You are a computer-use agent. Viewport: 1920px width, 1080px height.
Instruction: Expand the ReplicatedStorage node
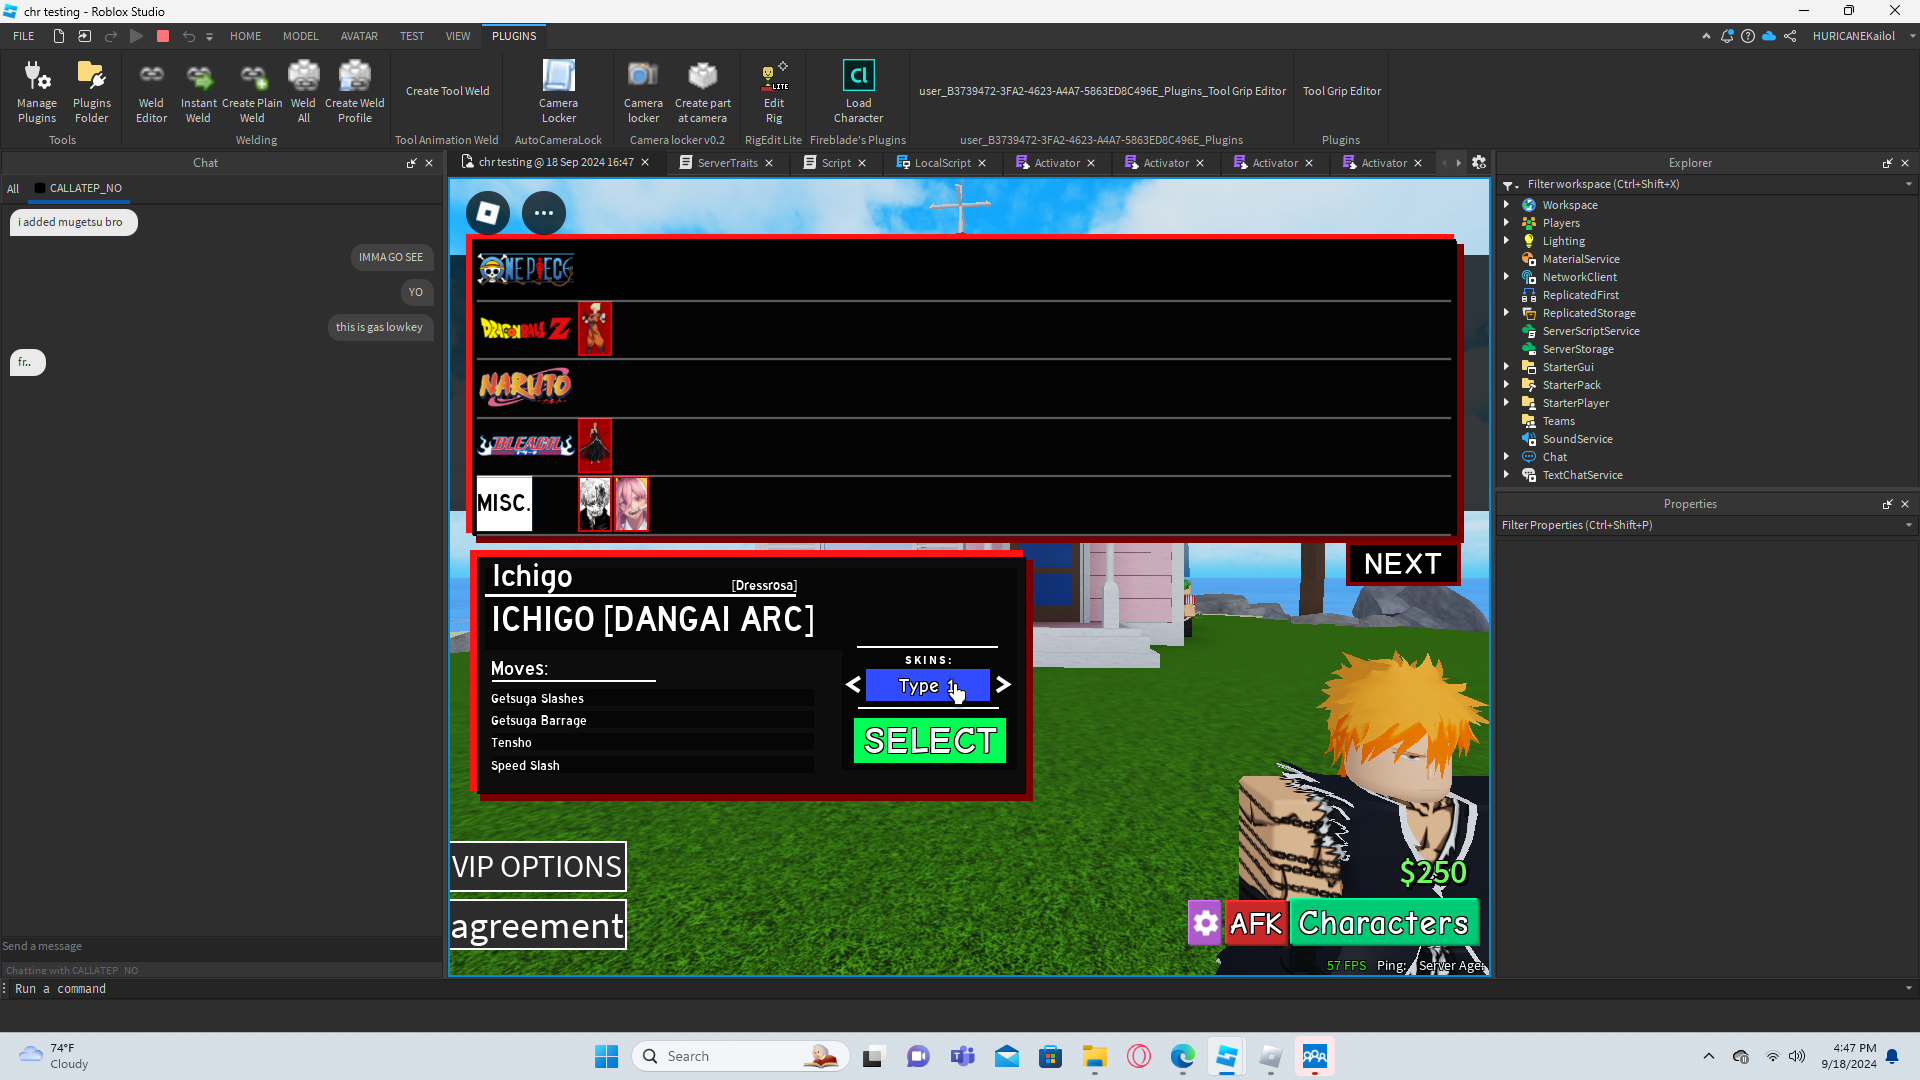coord(1506,313)
